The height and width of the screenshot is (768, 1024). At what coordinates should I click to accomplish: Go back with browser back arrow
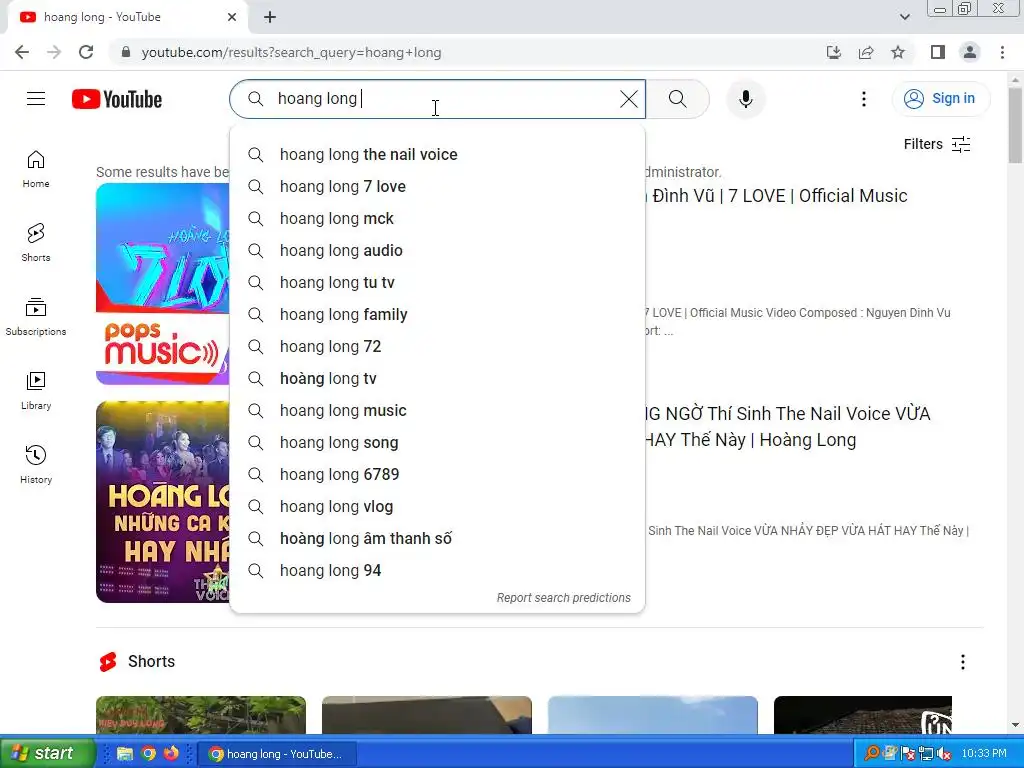tap(22, 52)
